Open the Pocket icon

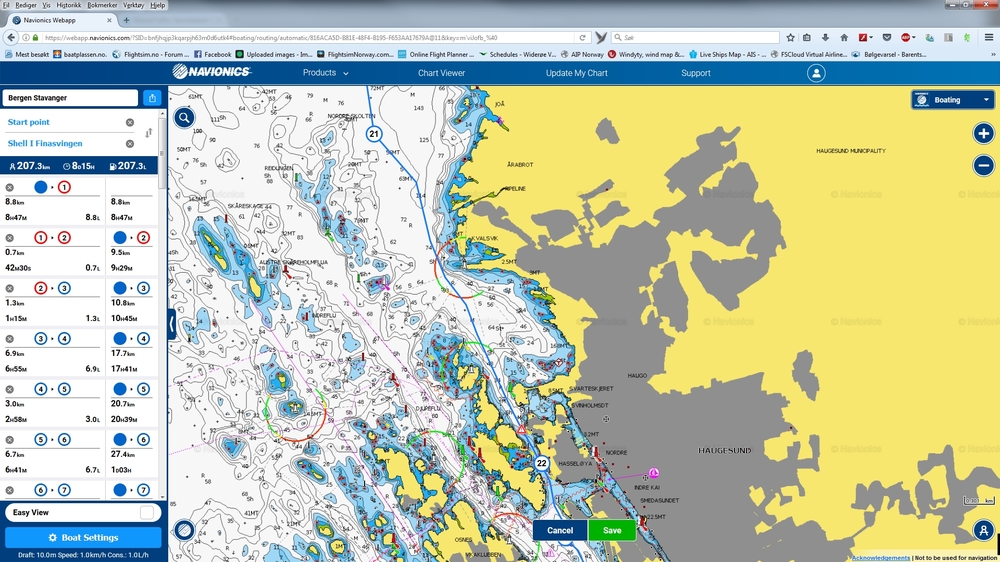coord(886,38)
